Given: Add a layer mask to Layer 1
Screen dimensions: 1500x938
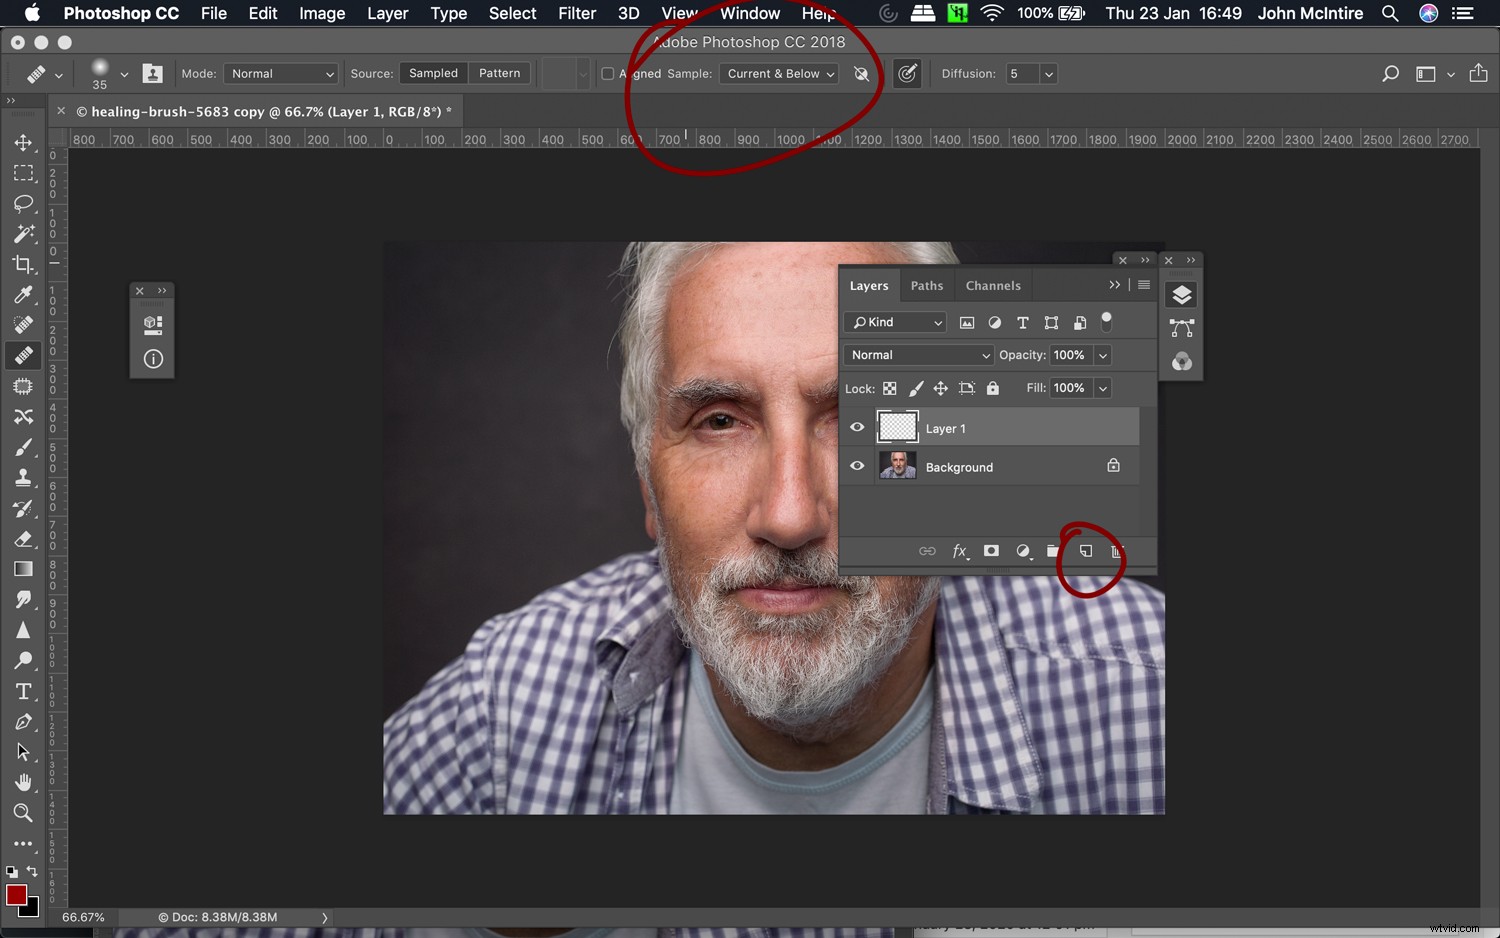Looking at the screenshot, I should [x=991, y=551].
